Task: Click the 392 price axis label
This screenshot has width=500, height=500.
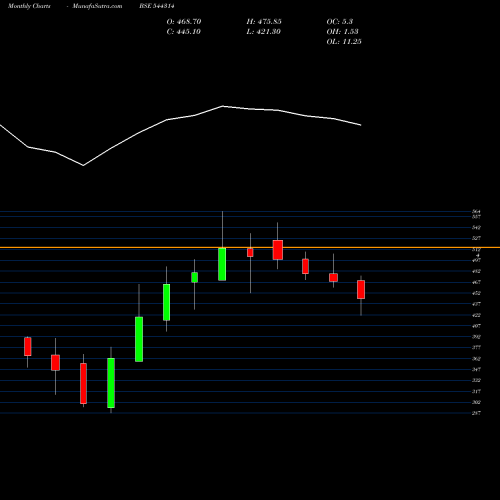Action: pos(476,337)
